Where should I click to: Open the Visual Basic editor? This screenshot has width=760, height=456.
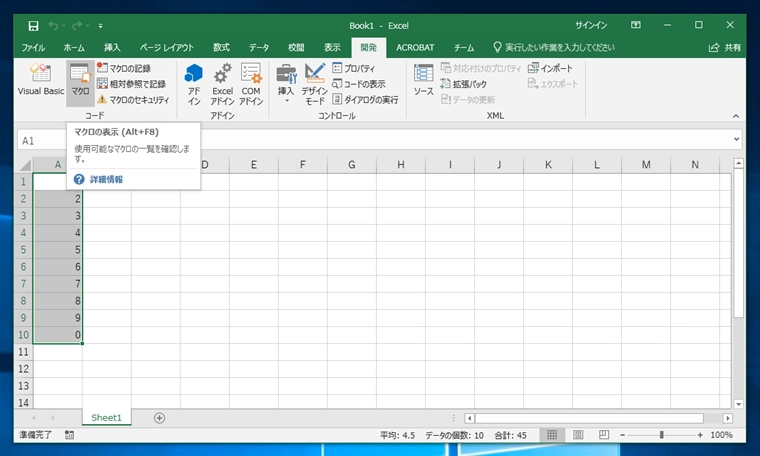[x=41, y=79]
